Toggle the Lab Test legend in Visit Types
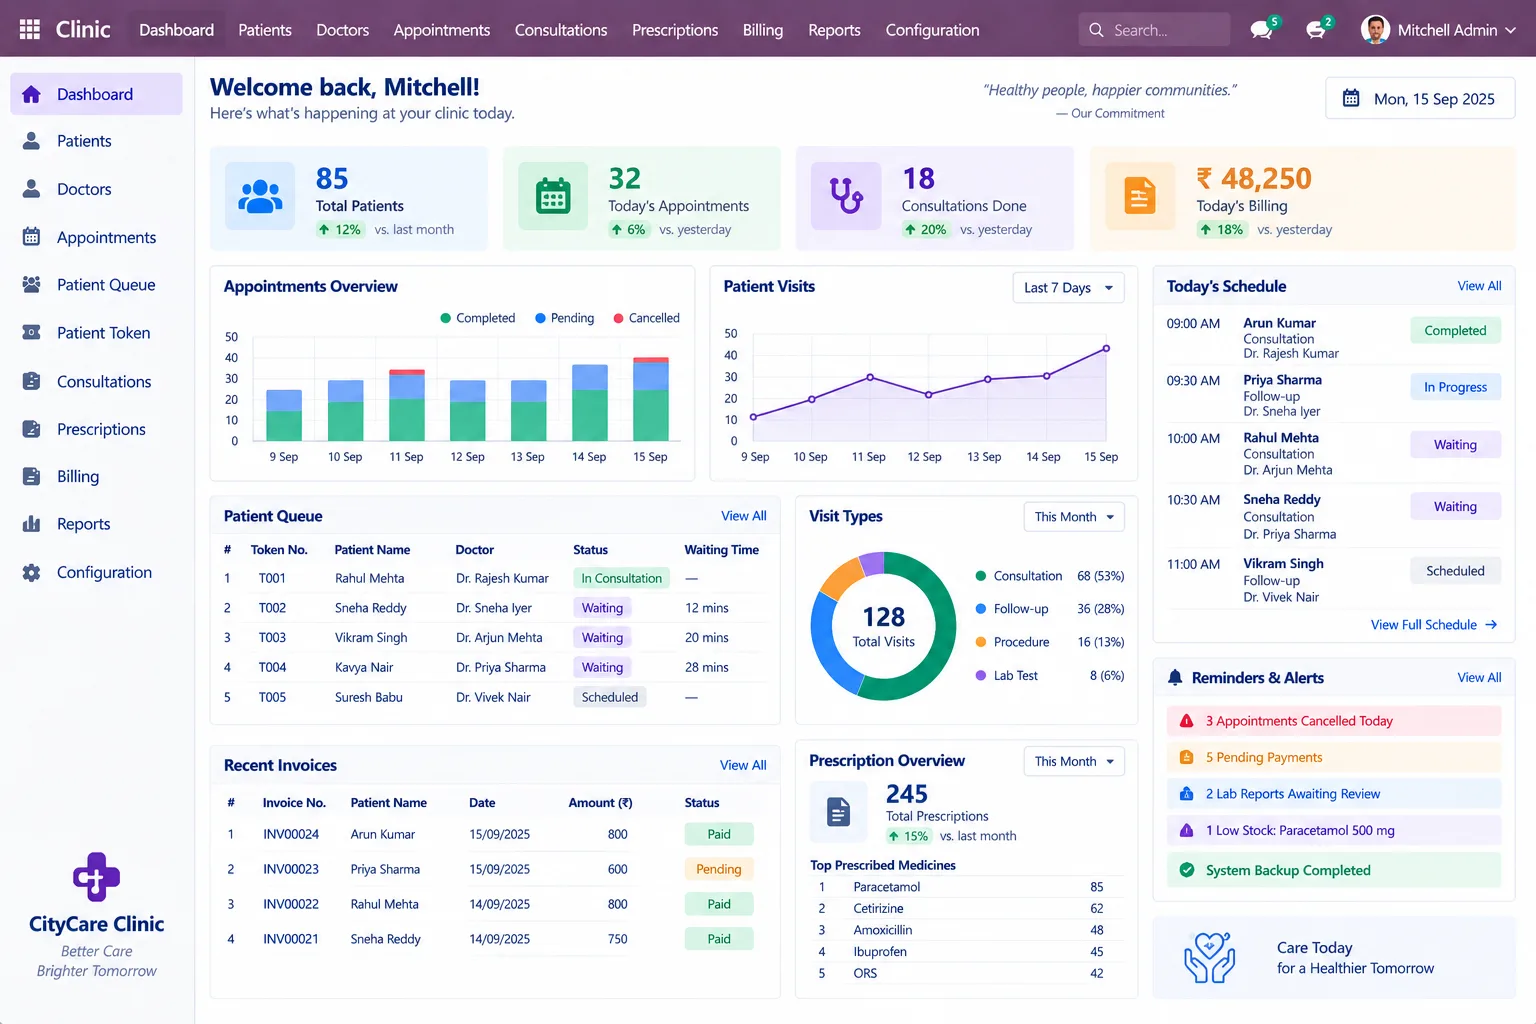This screenshot has width=1536, height=1024. pyautogui.click(x=1007, y=676)
